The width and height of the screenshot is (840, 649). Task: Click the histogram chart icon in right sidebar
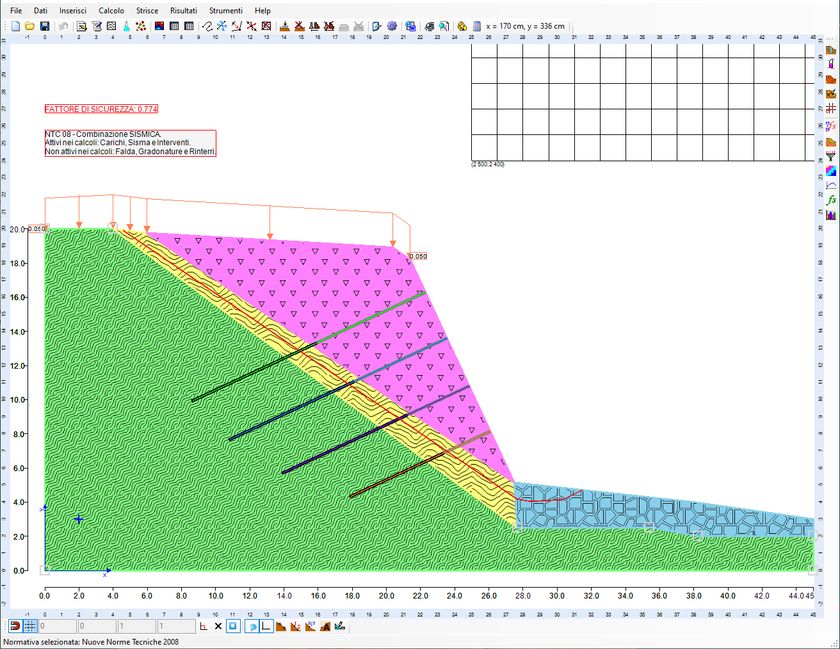tap(830, 215)
